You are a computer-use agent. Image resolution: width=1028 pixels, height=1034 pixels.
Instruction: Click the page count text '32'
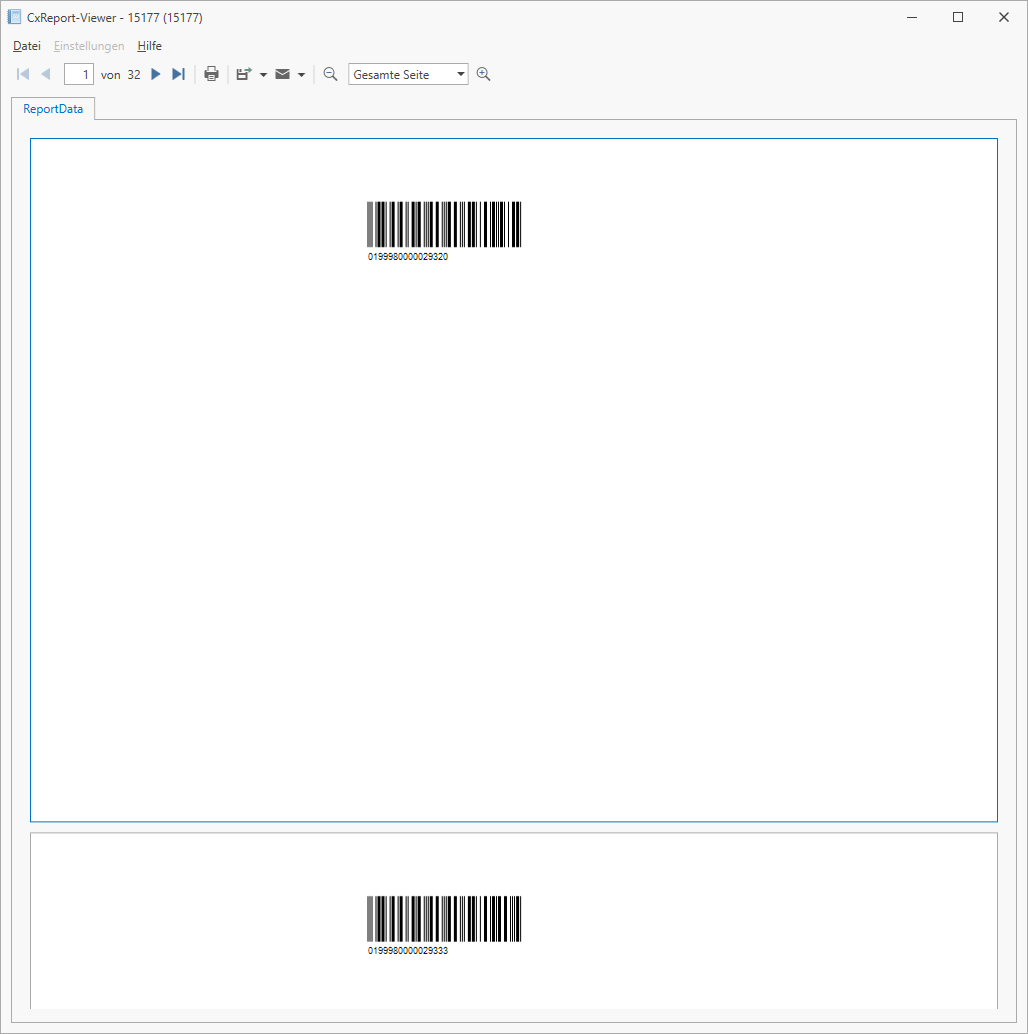point(134,75)
